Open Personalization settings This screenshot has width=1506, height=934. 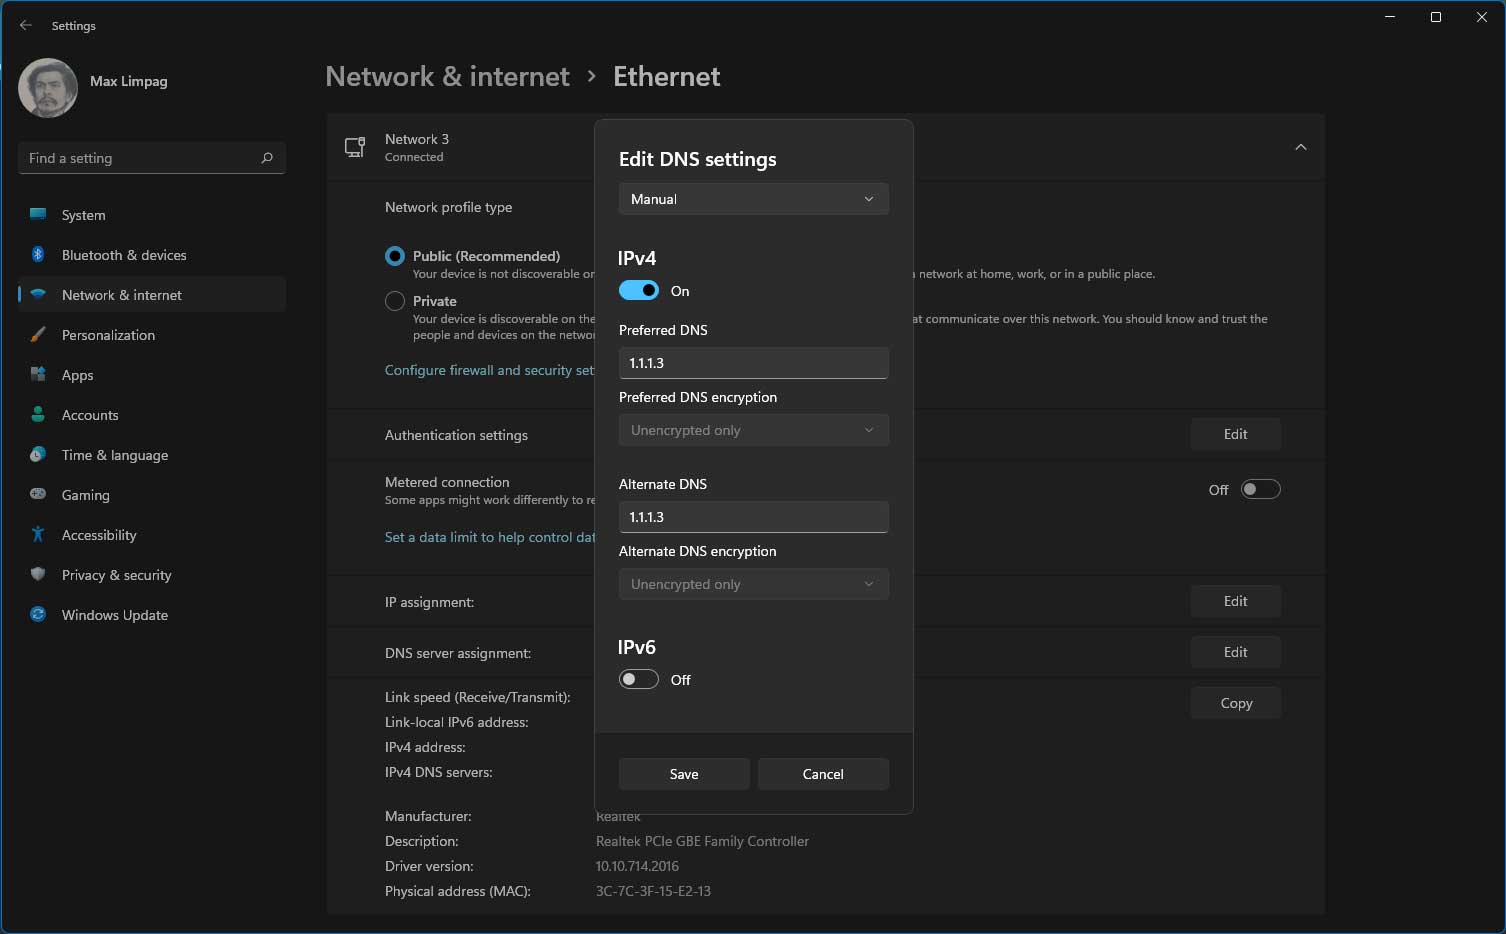point(152,335)
